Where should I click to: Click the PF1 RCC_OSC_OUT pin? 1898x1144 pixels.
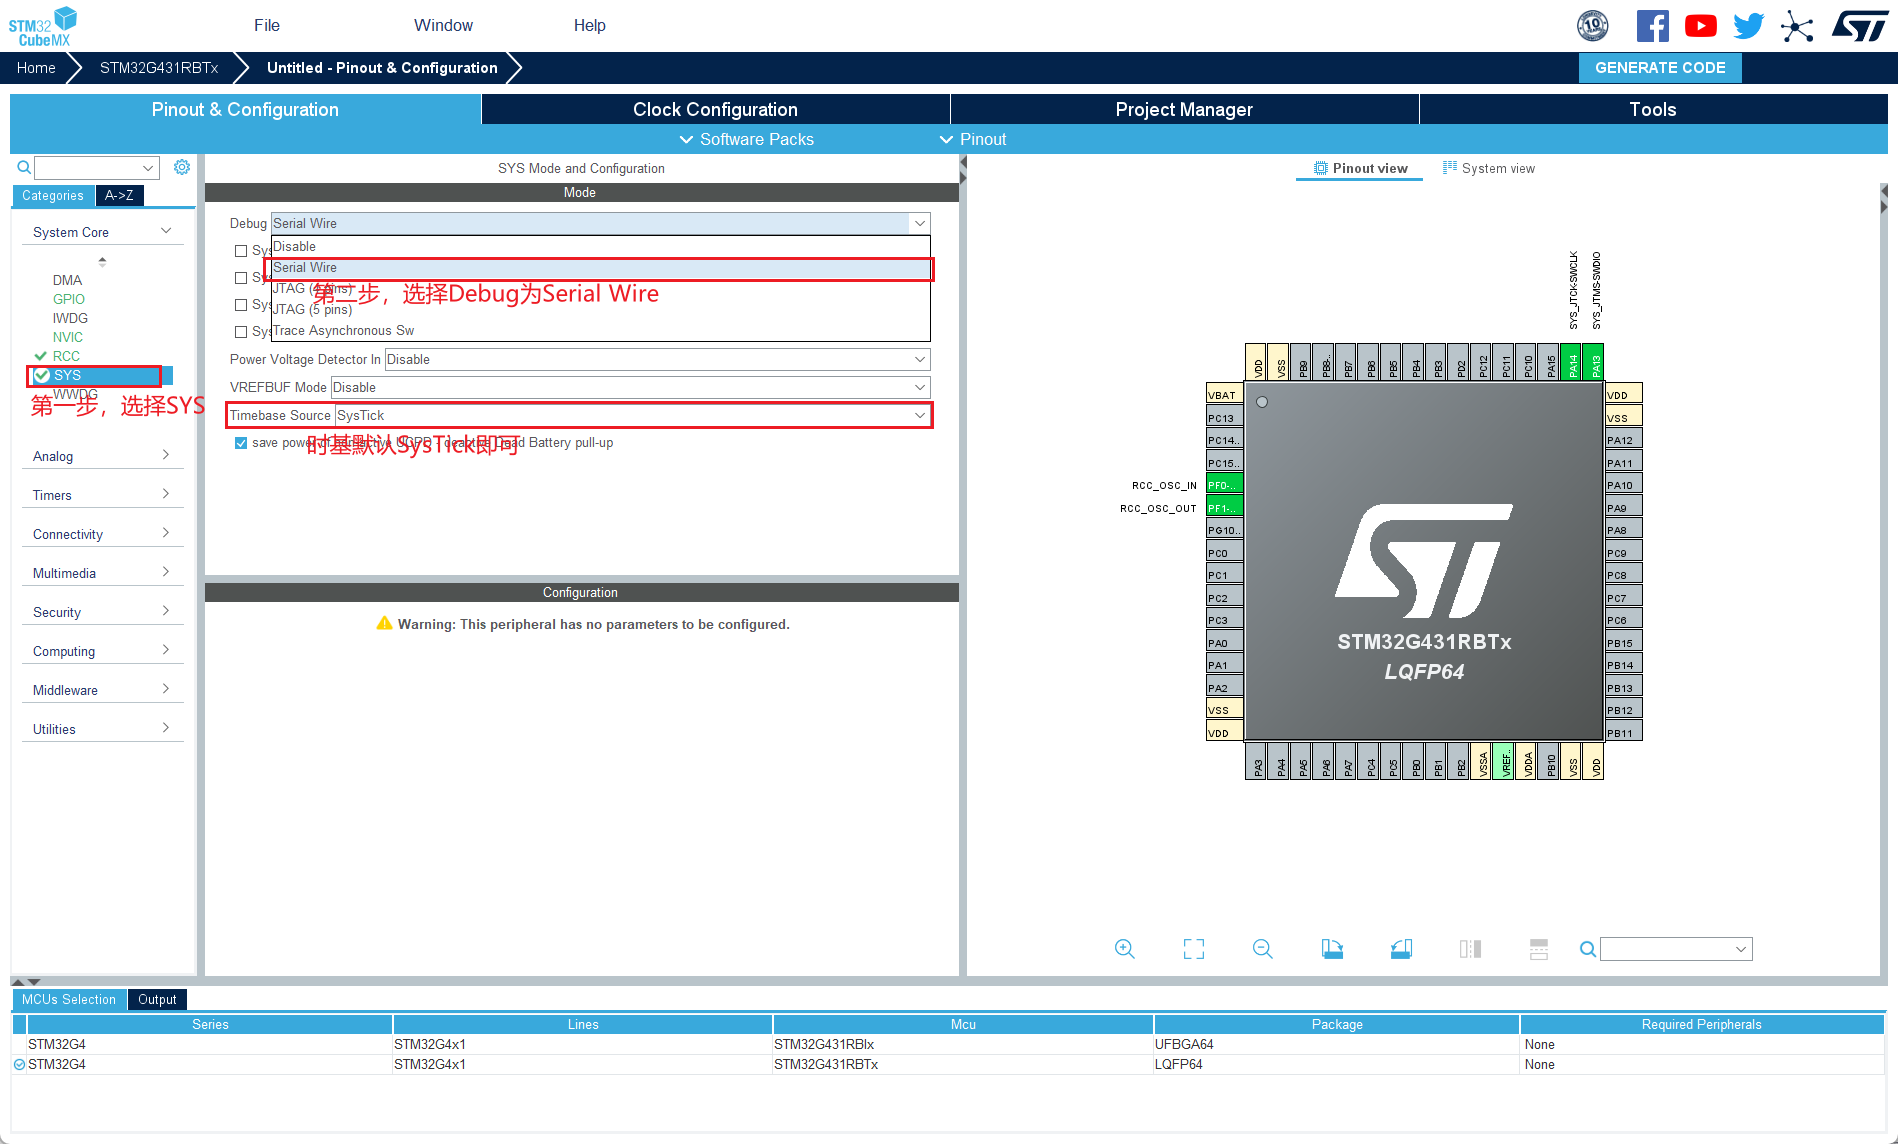click(1224, 508)
